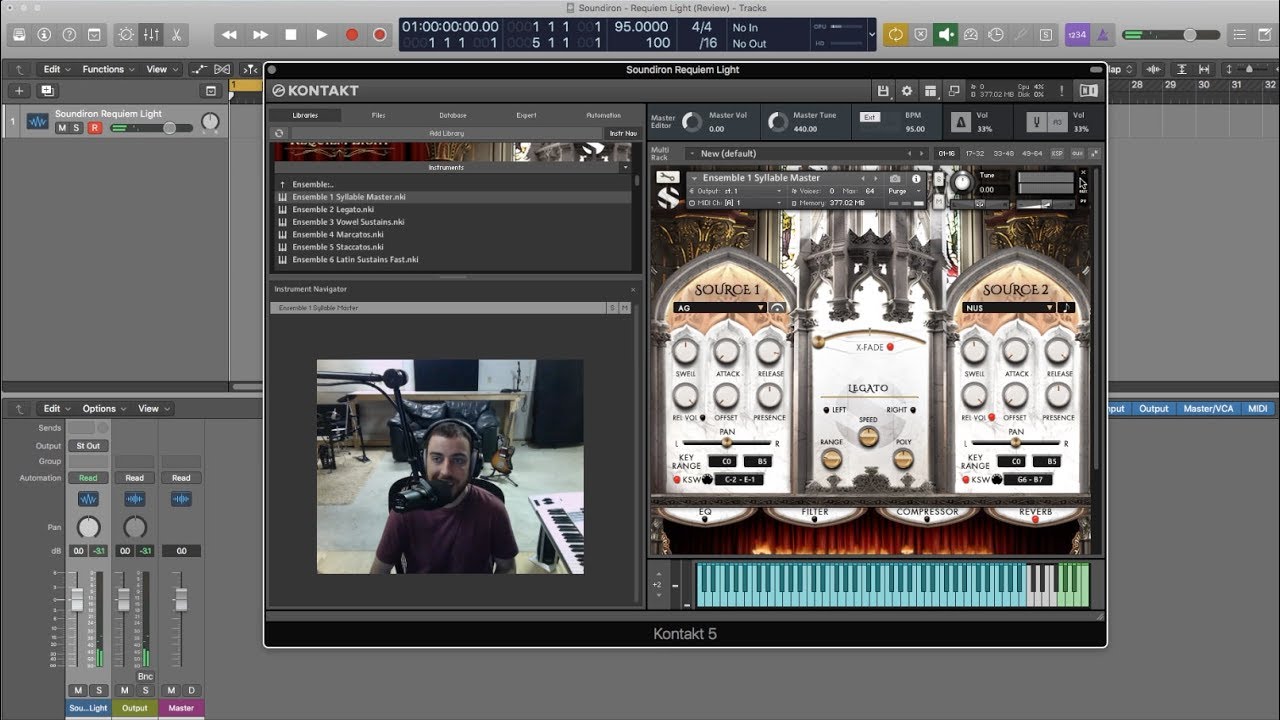Record-enable the Soundiron Requiem Light track
This screenshot has height=720, width=1280.
click(x=95, y=128)
